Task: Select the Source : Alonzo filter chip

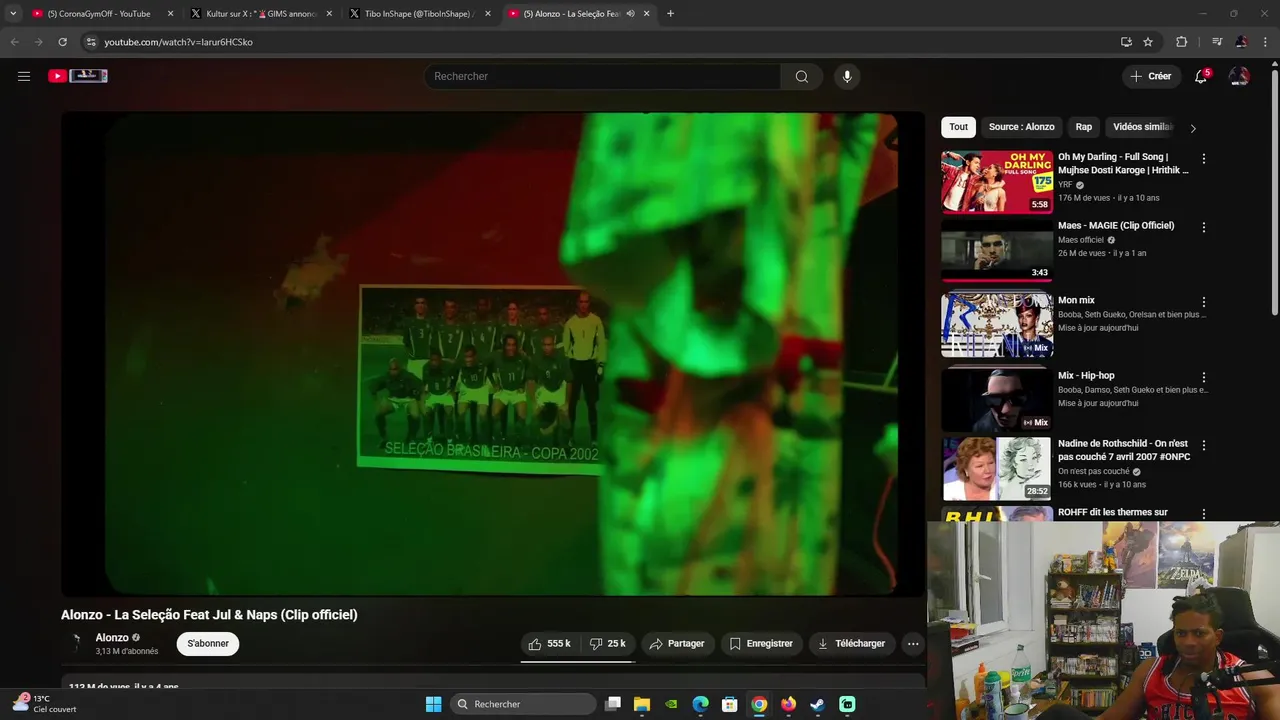Action: 1021,127
